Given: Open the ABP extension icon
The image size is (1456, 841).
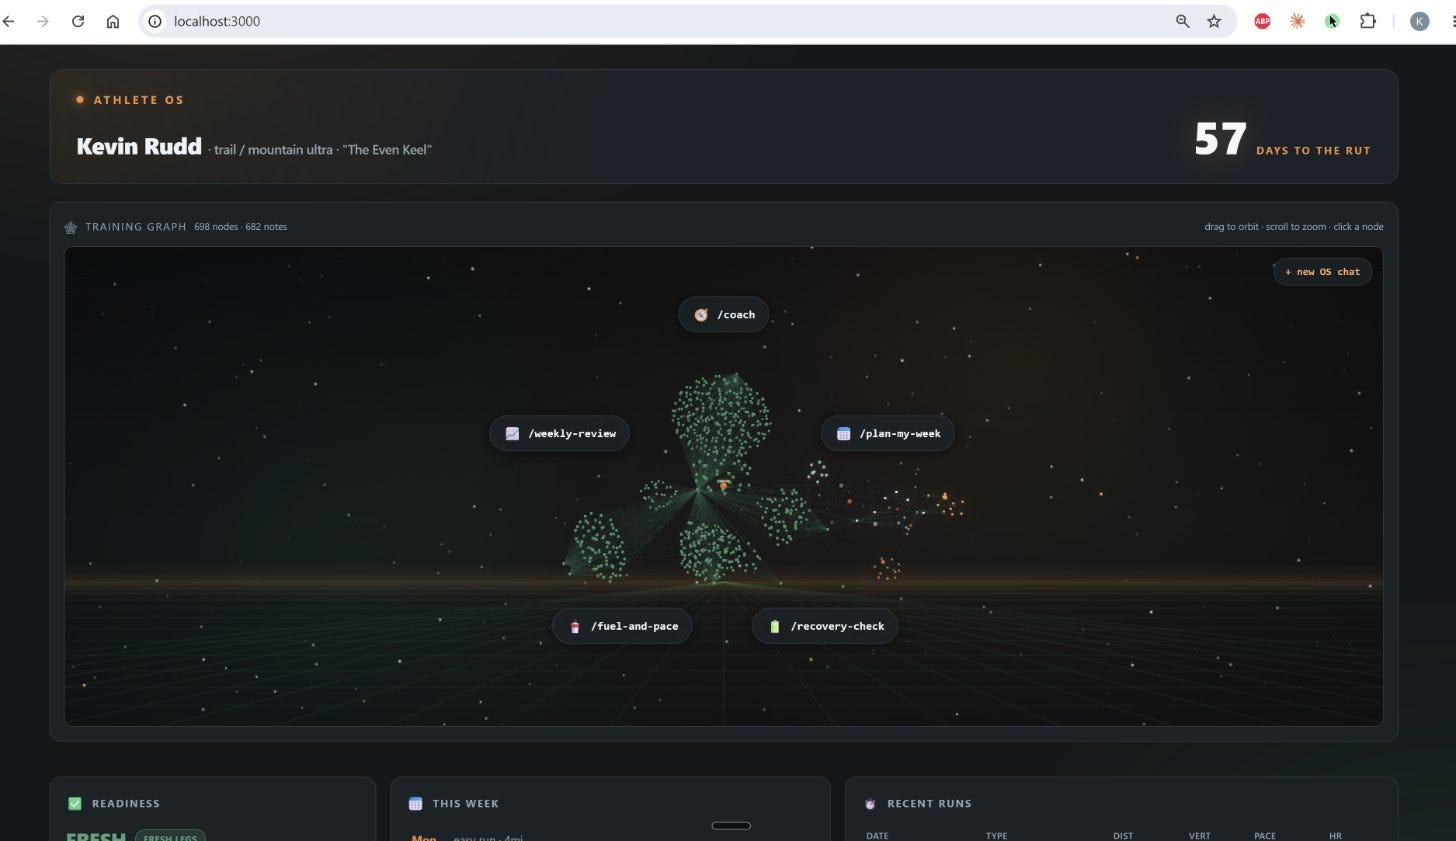Looking at the screenshot, I should pyautogui.click(x=1262, y=21).
